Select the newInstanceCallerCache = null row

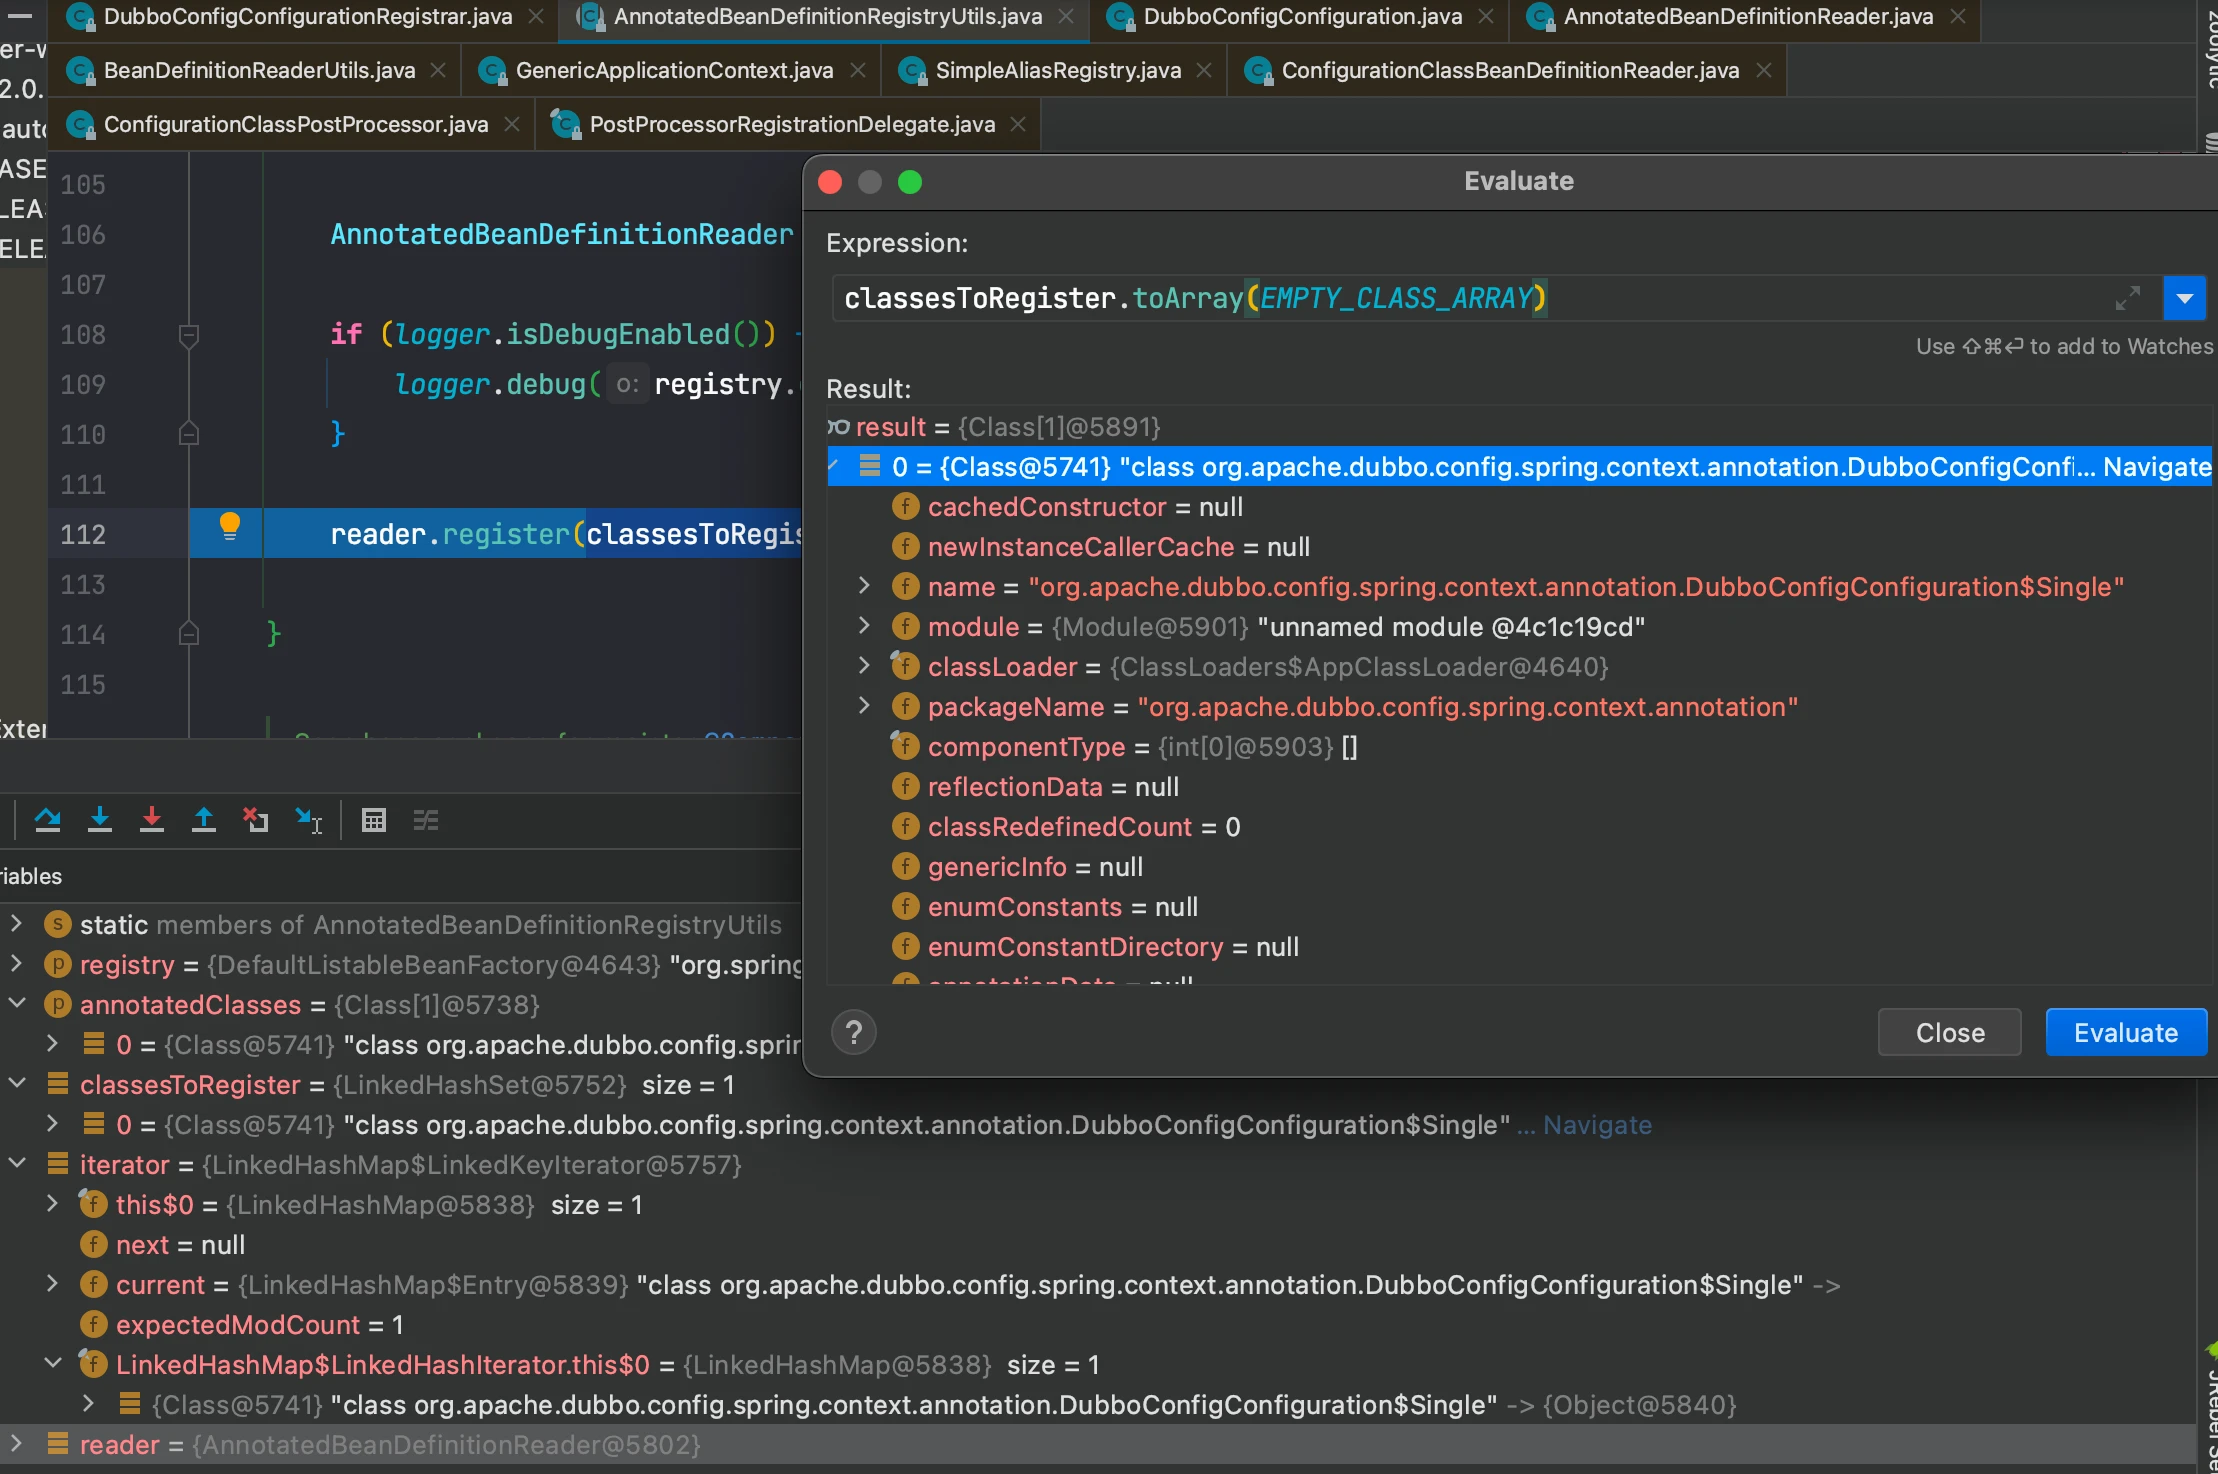1519,547
